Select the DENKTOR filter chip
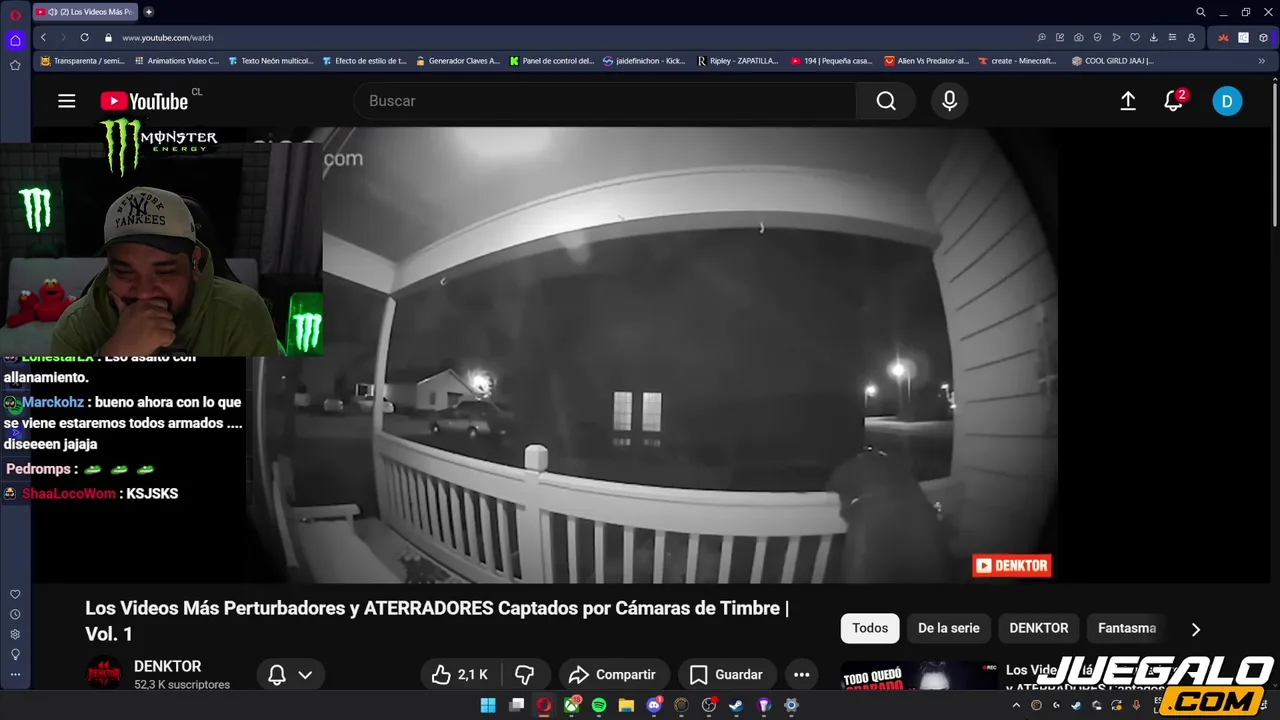Viewport: 1280px width, 720px height. (x=1039, y=628)
